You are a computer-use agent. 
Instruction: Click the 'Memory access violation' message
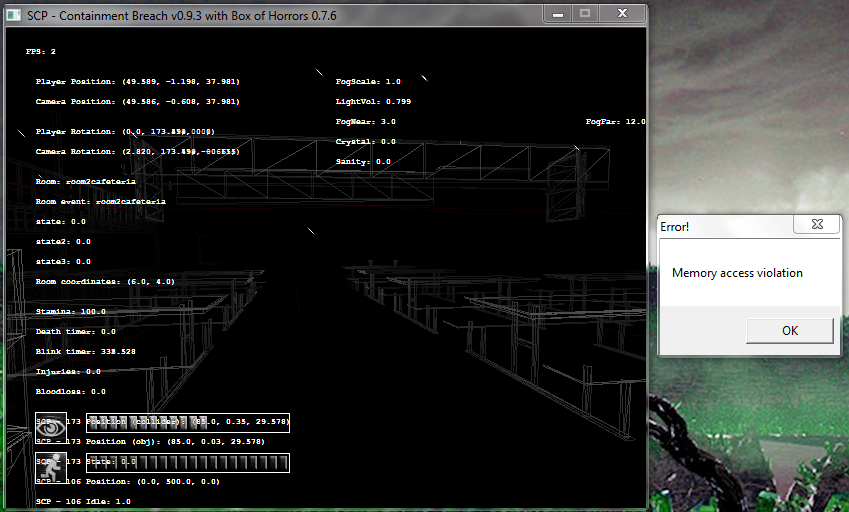(x=737, y=273)
